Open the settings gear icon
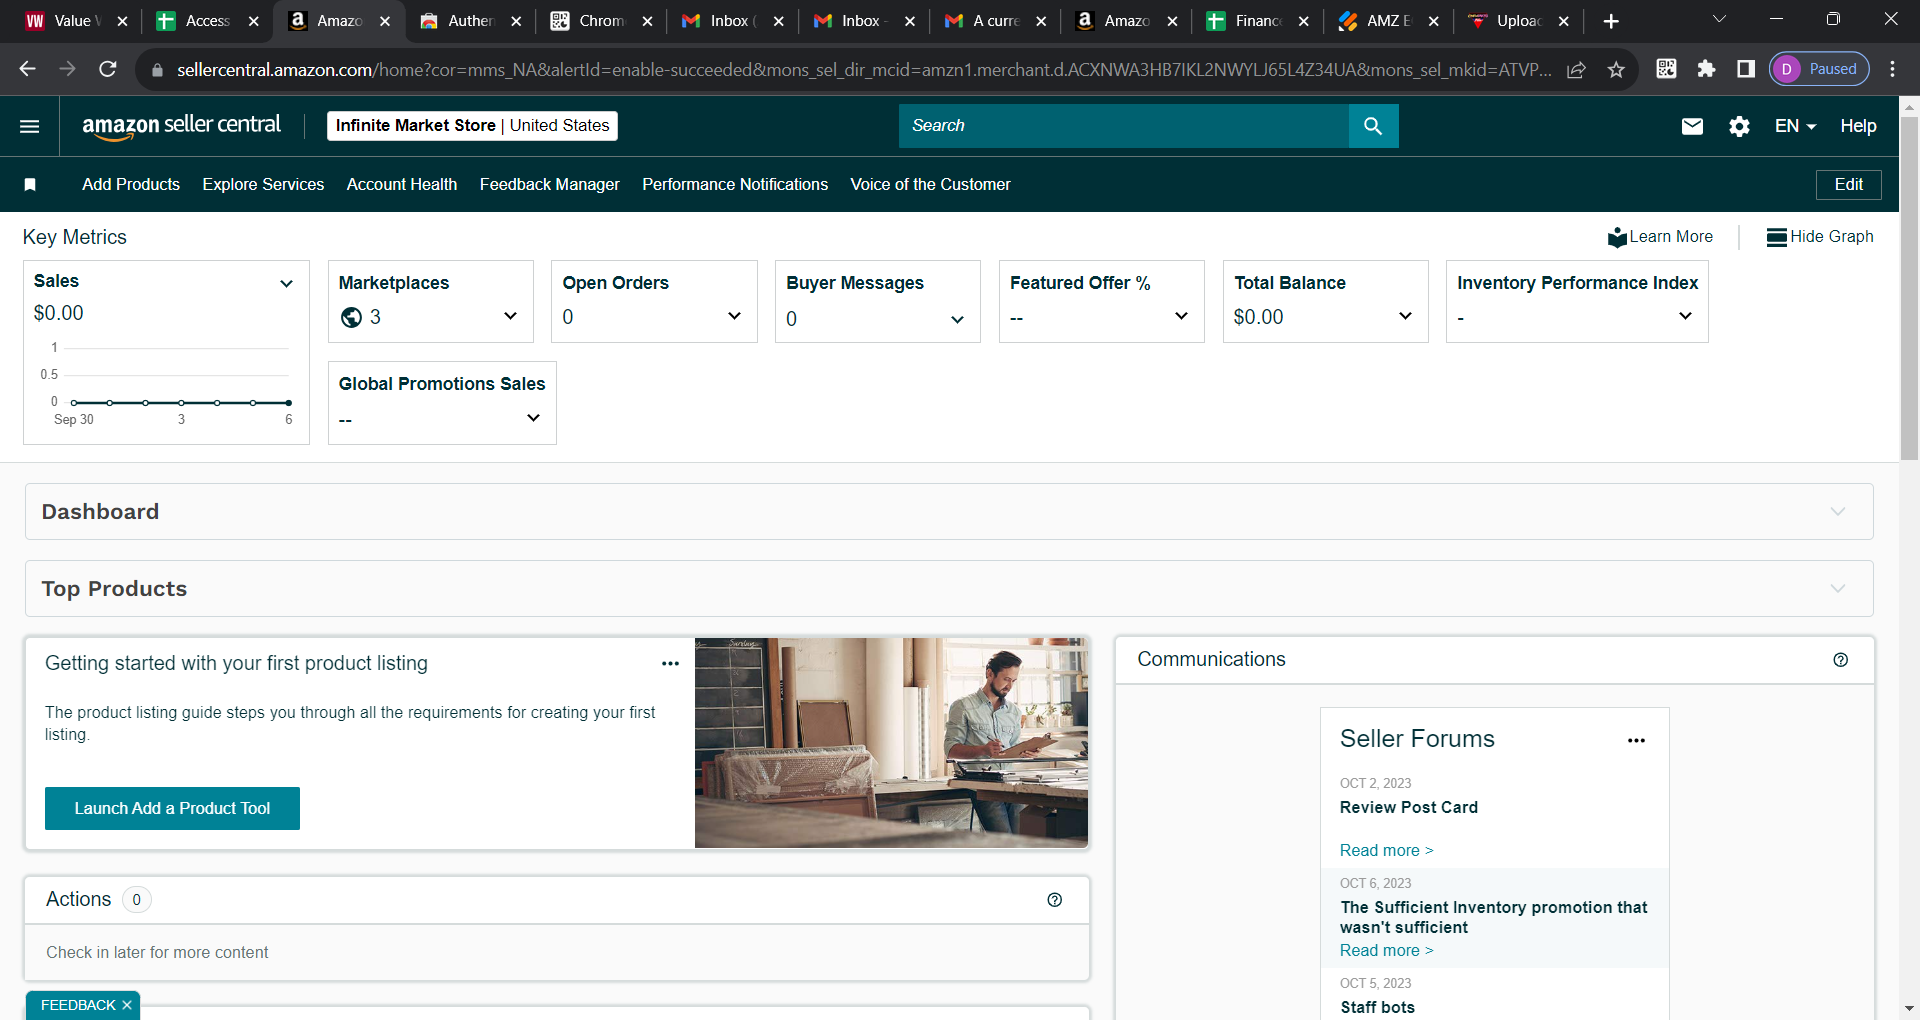The width and height of the screenshot is (1920, 1020). (x=1739, y=126)
